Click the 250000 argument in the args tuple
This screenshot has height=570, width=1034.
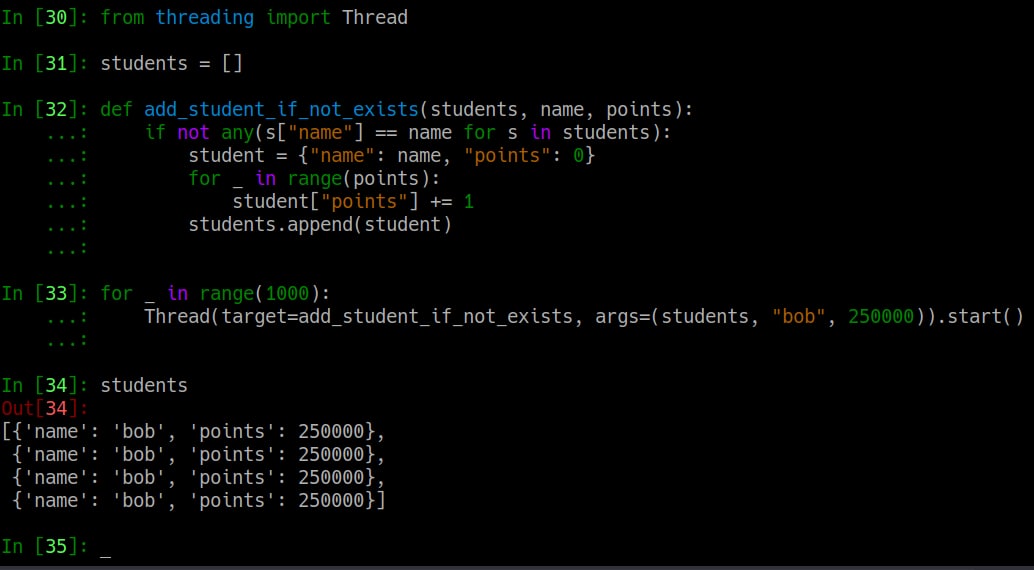point(880,317)
